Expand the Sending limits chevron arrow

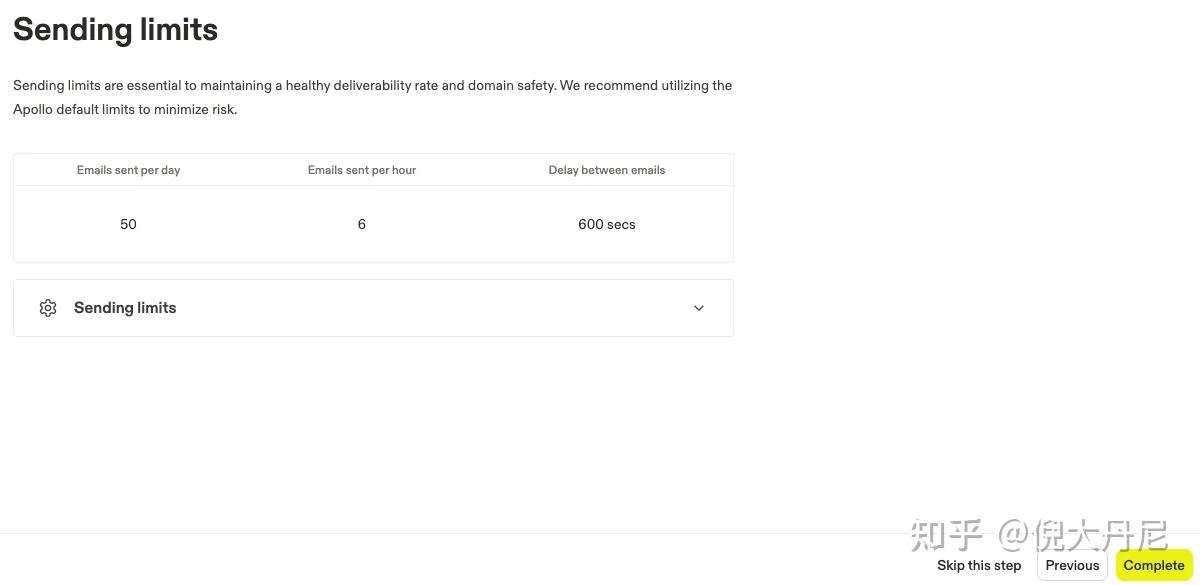(699, 308)
